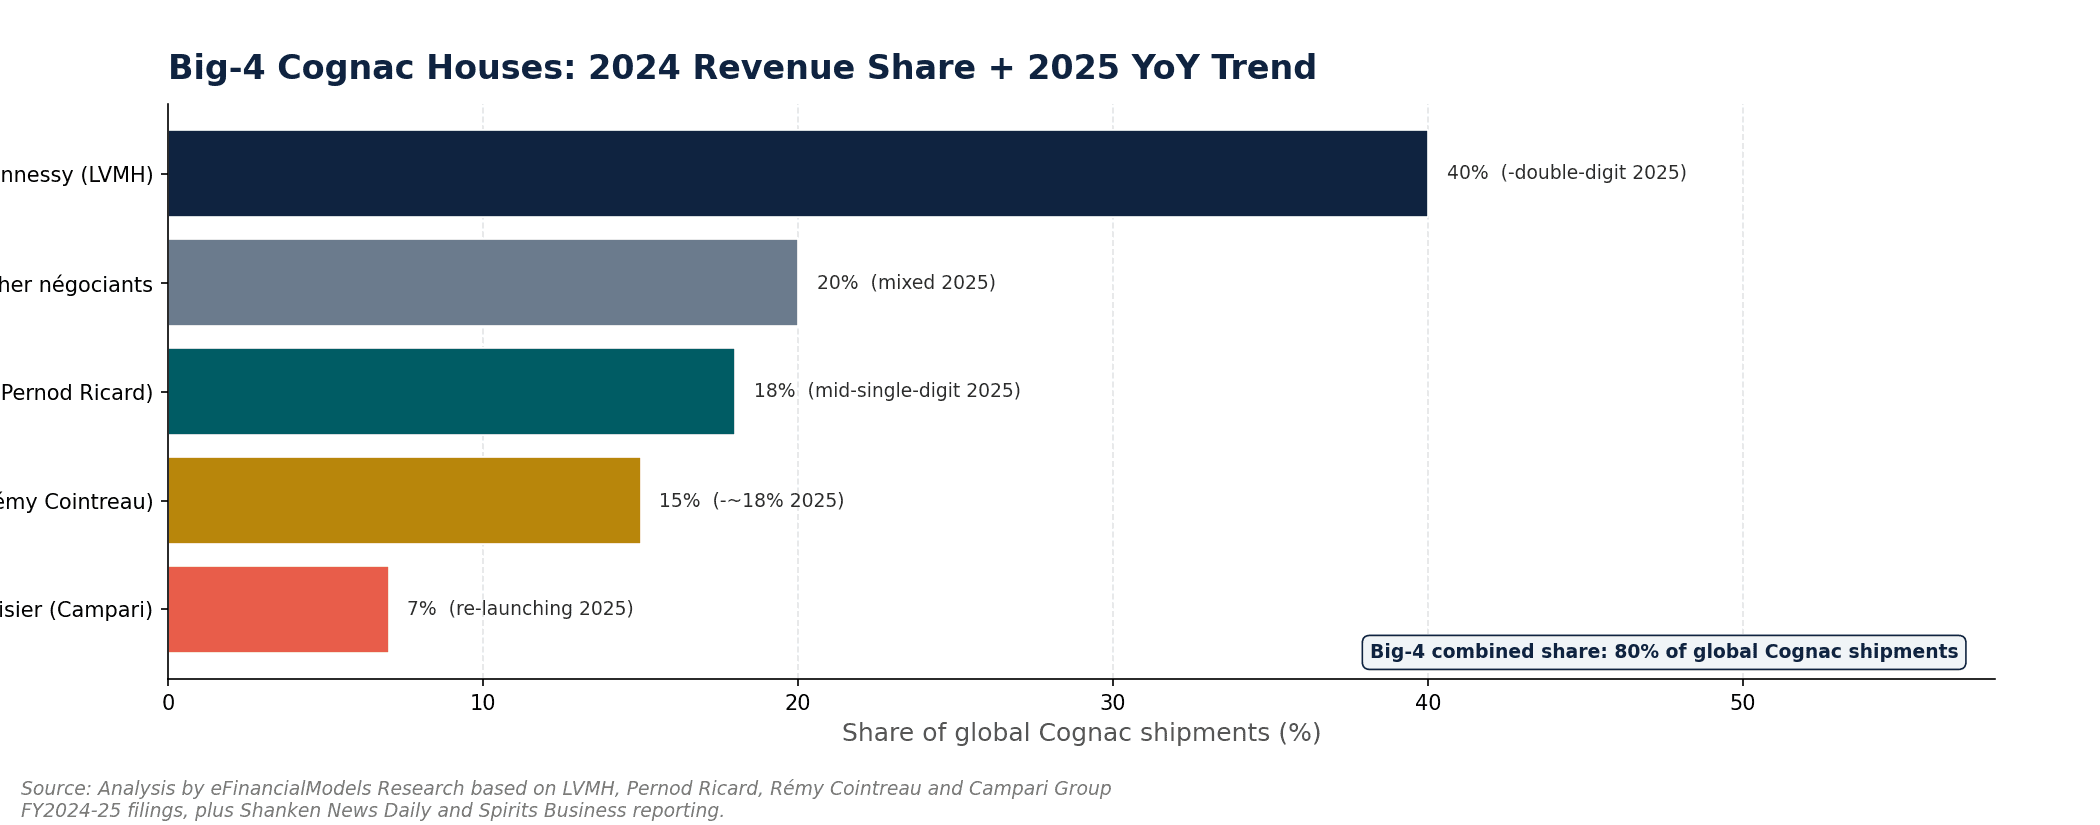Click the '15% (-~18% 2025)' annotation
The image size is (2100, 825).
[x=751, y=501]
